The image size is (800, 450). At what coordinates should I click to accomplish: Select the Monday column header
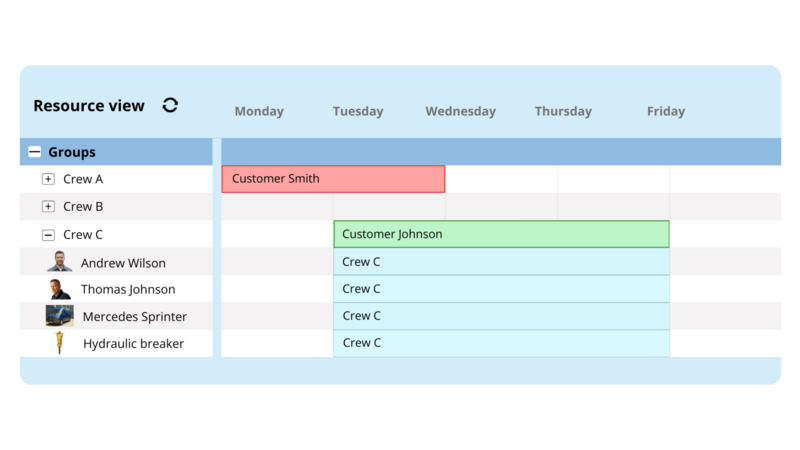click(259, 111)
